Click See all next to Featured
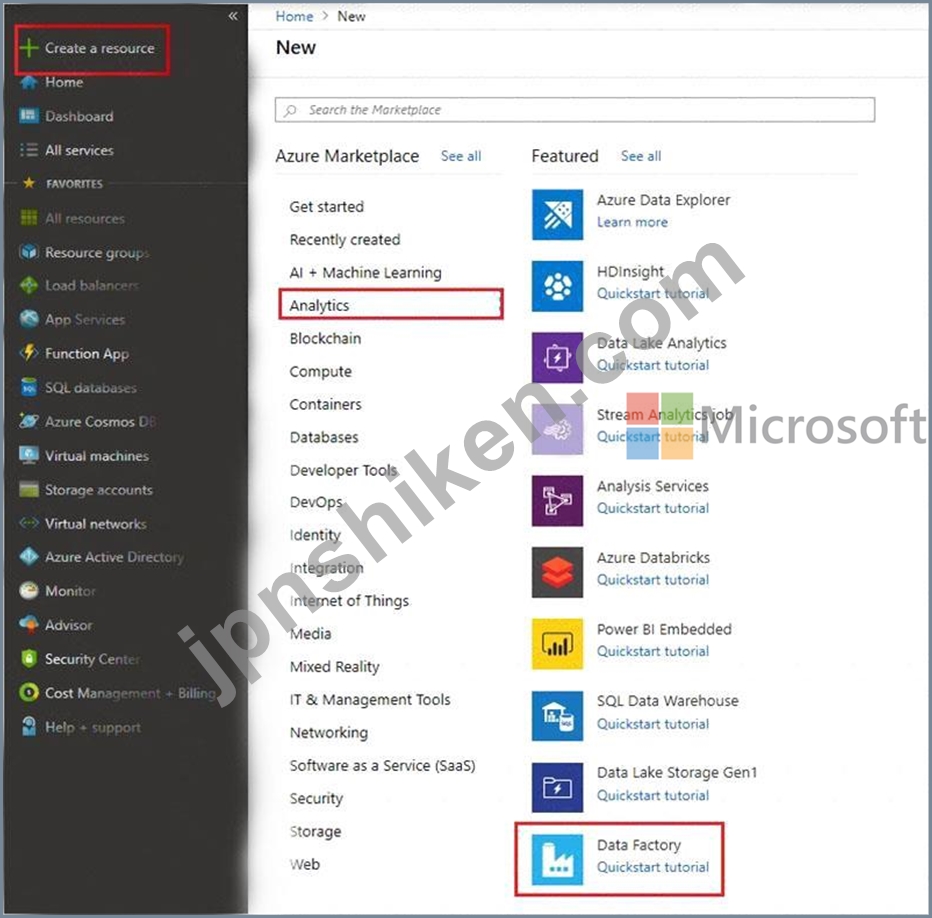932x918 pixels. click(x=641, y=156)
